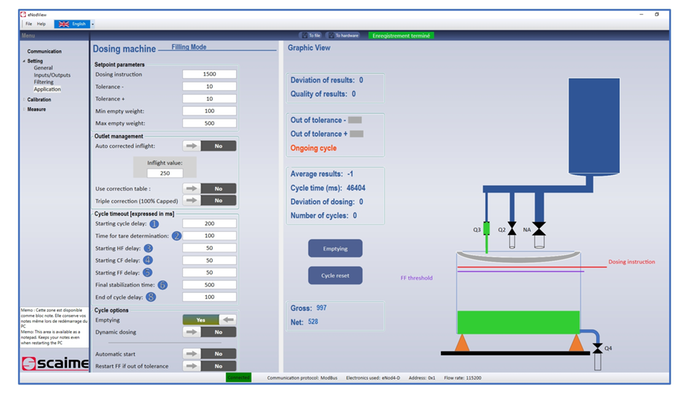The width and height of the screenshot is (700, 394).
Task: Click Communication protocol: ModBus in status bar
Action: point(302,378)
